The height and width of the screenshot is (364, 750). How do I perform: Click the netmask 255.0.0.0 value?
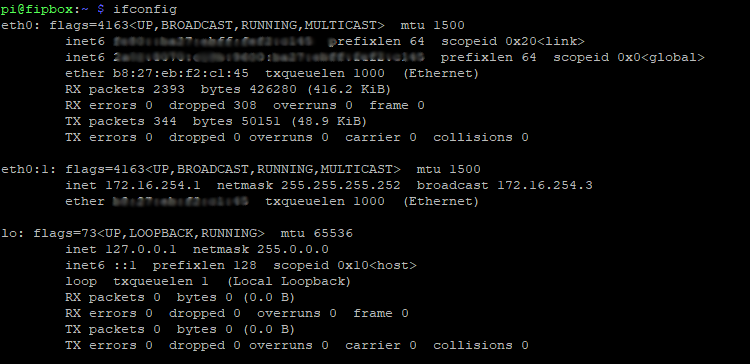pyautogui.click(x=293, y=249)
